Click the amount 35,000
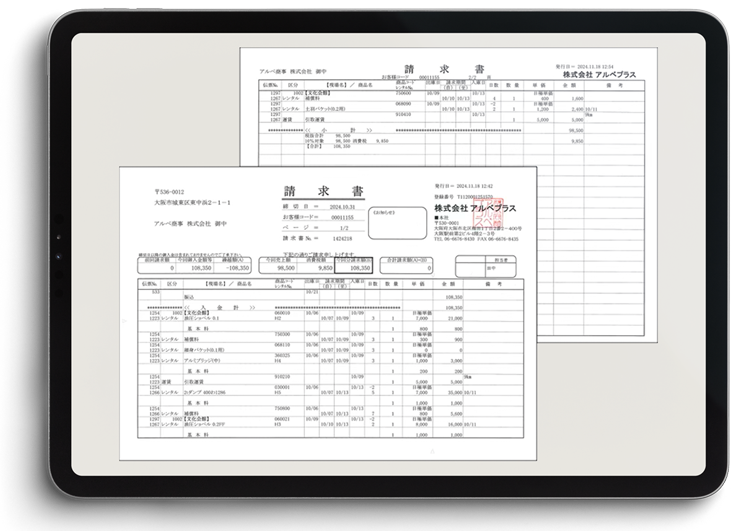Viewport: 734px width, 531px height. 455,393
